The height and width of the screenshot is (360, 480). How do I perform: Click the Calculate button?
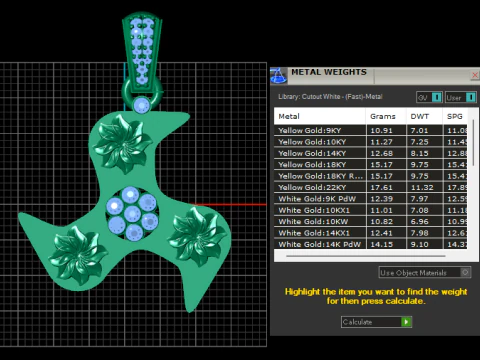point(376,322)
